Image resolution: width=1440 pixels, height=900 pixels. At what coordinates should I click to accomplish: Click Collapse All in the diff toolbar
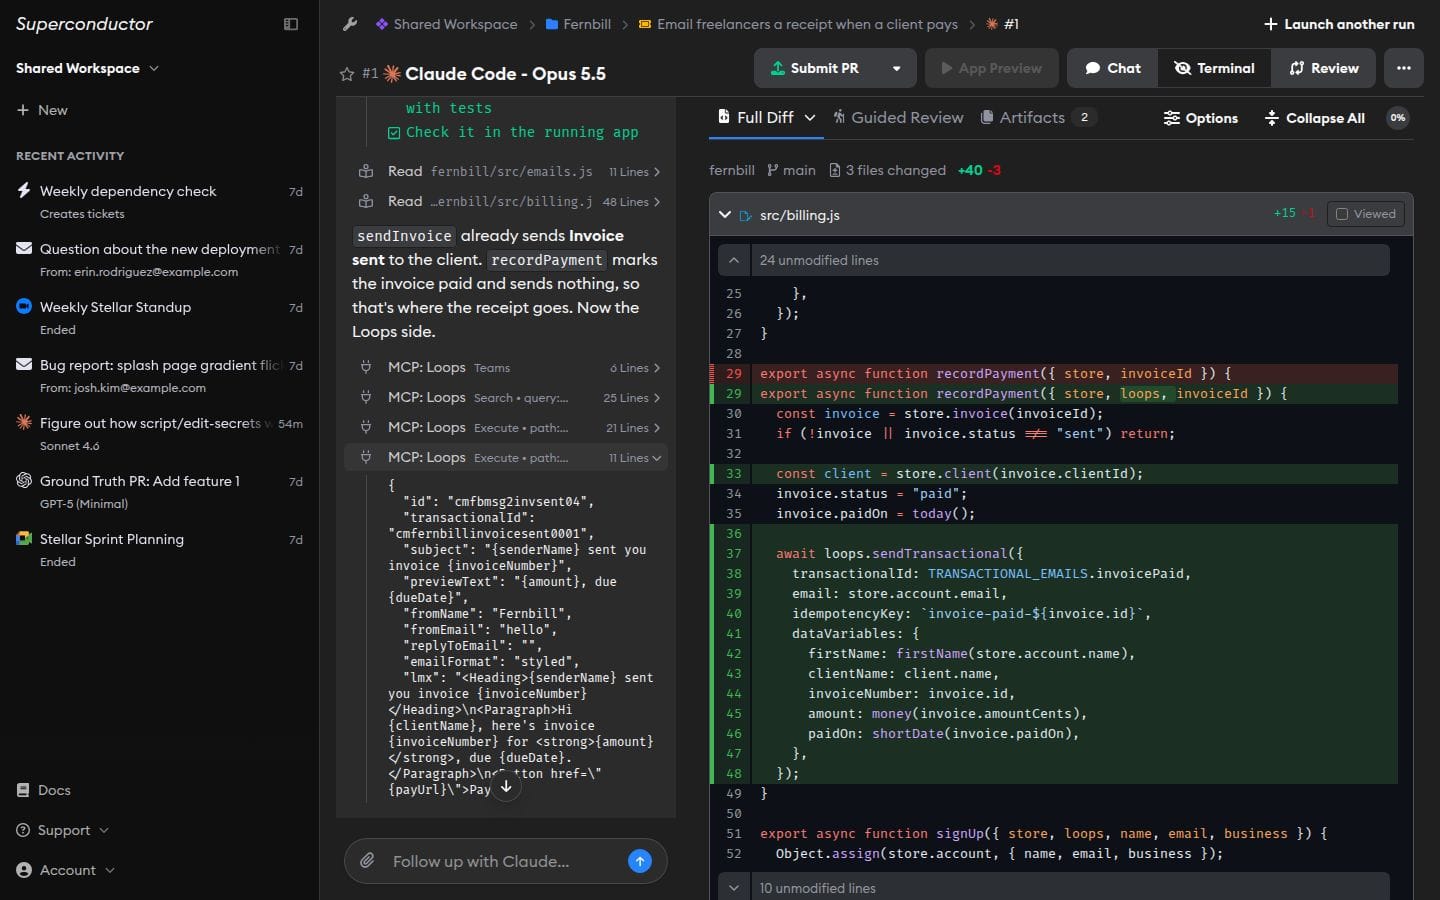point(1315,118)
